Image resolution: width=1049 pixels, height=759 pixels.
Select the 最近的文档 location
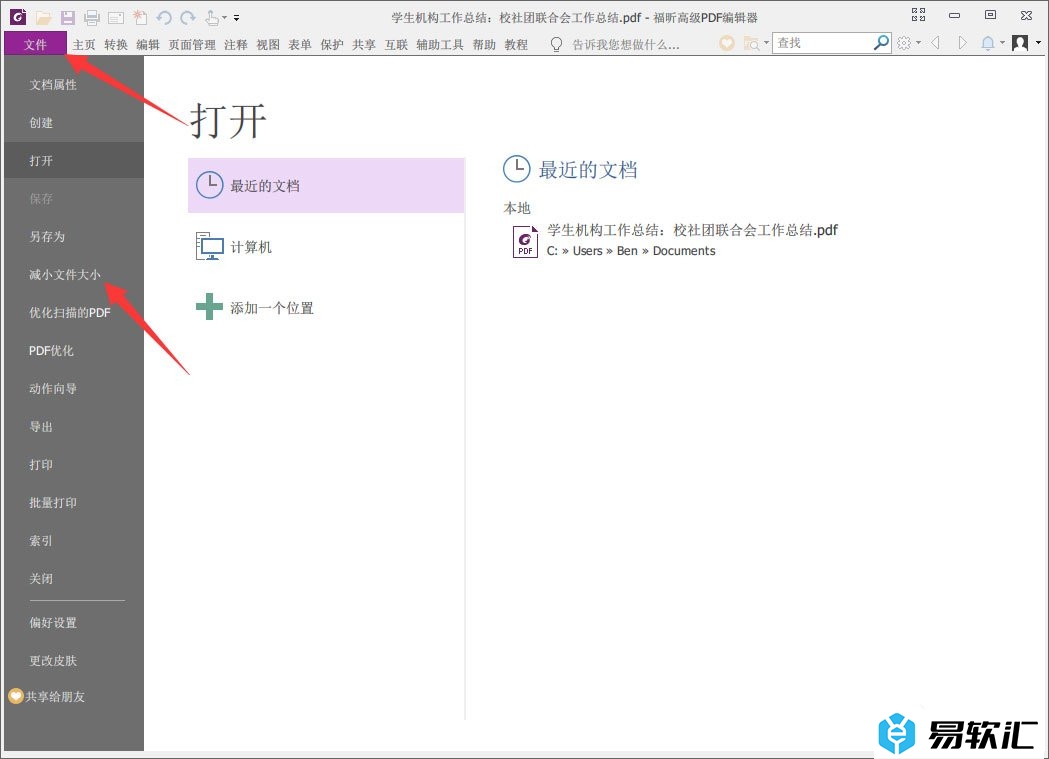click(x=326, y=185)
